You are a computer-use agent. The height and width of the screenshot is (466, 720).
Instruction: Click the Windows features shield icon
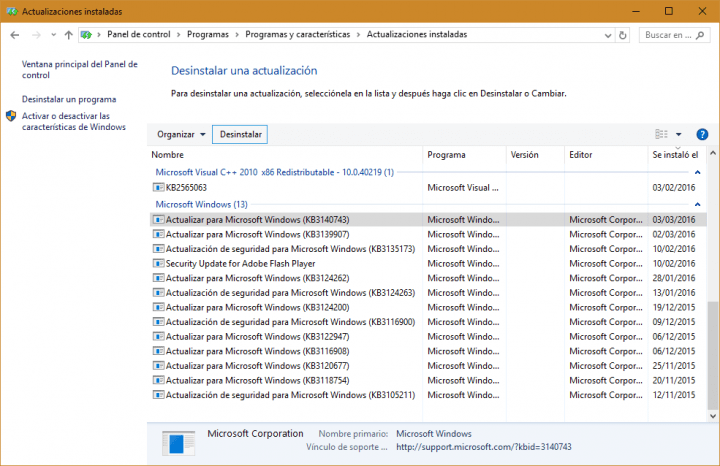coord(11,116)
